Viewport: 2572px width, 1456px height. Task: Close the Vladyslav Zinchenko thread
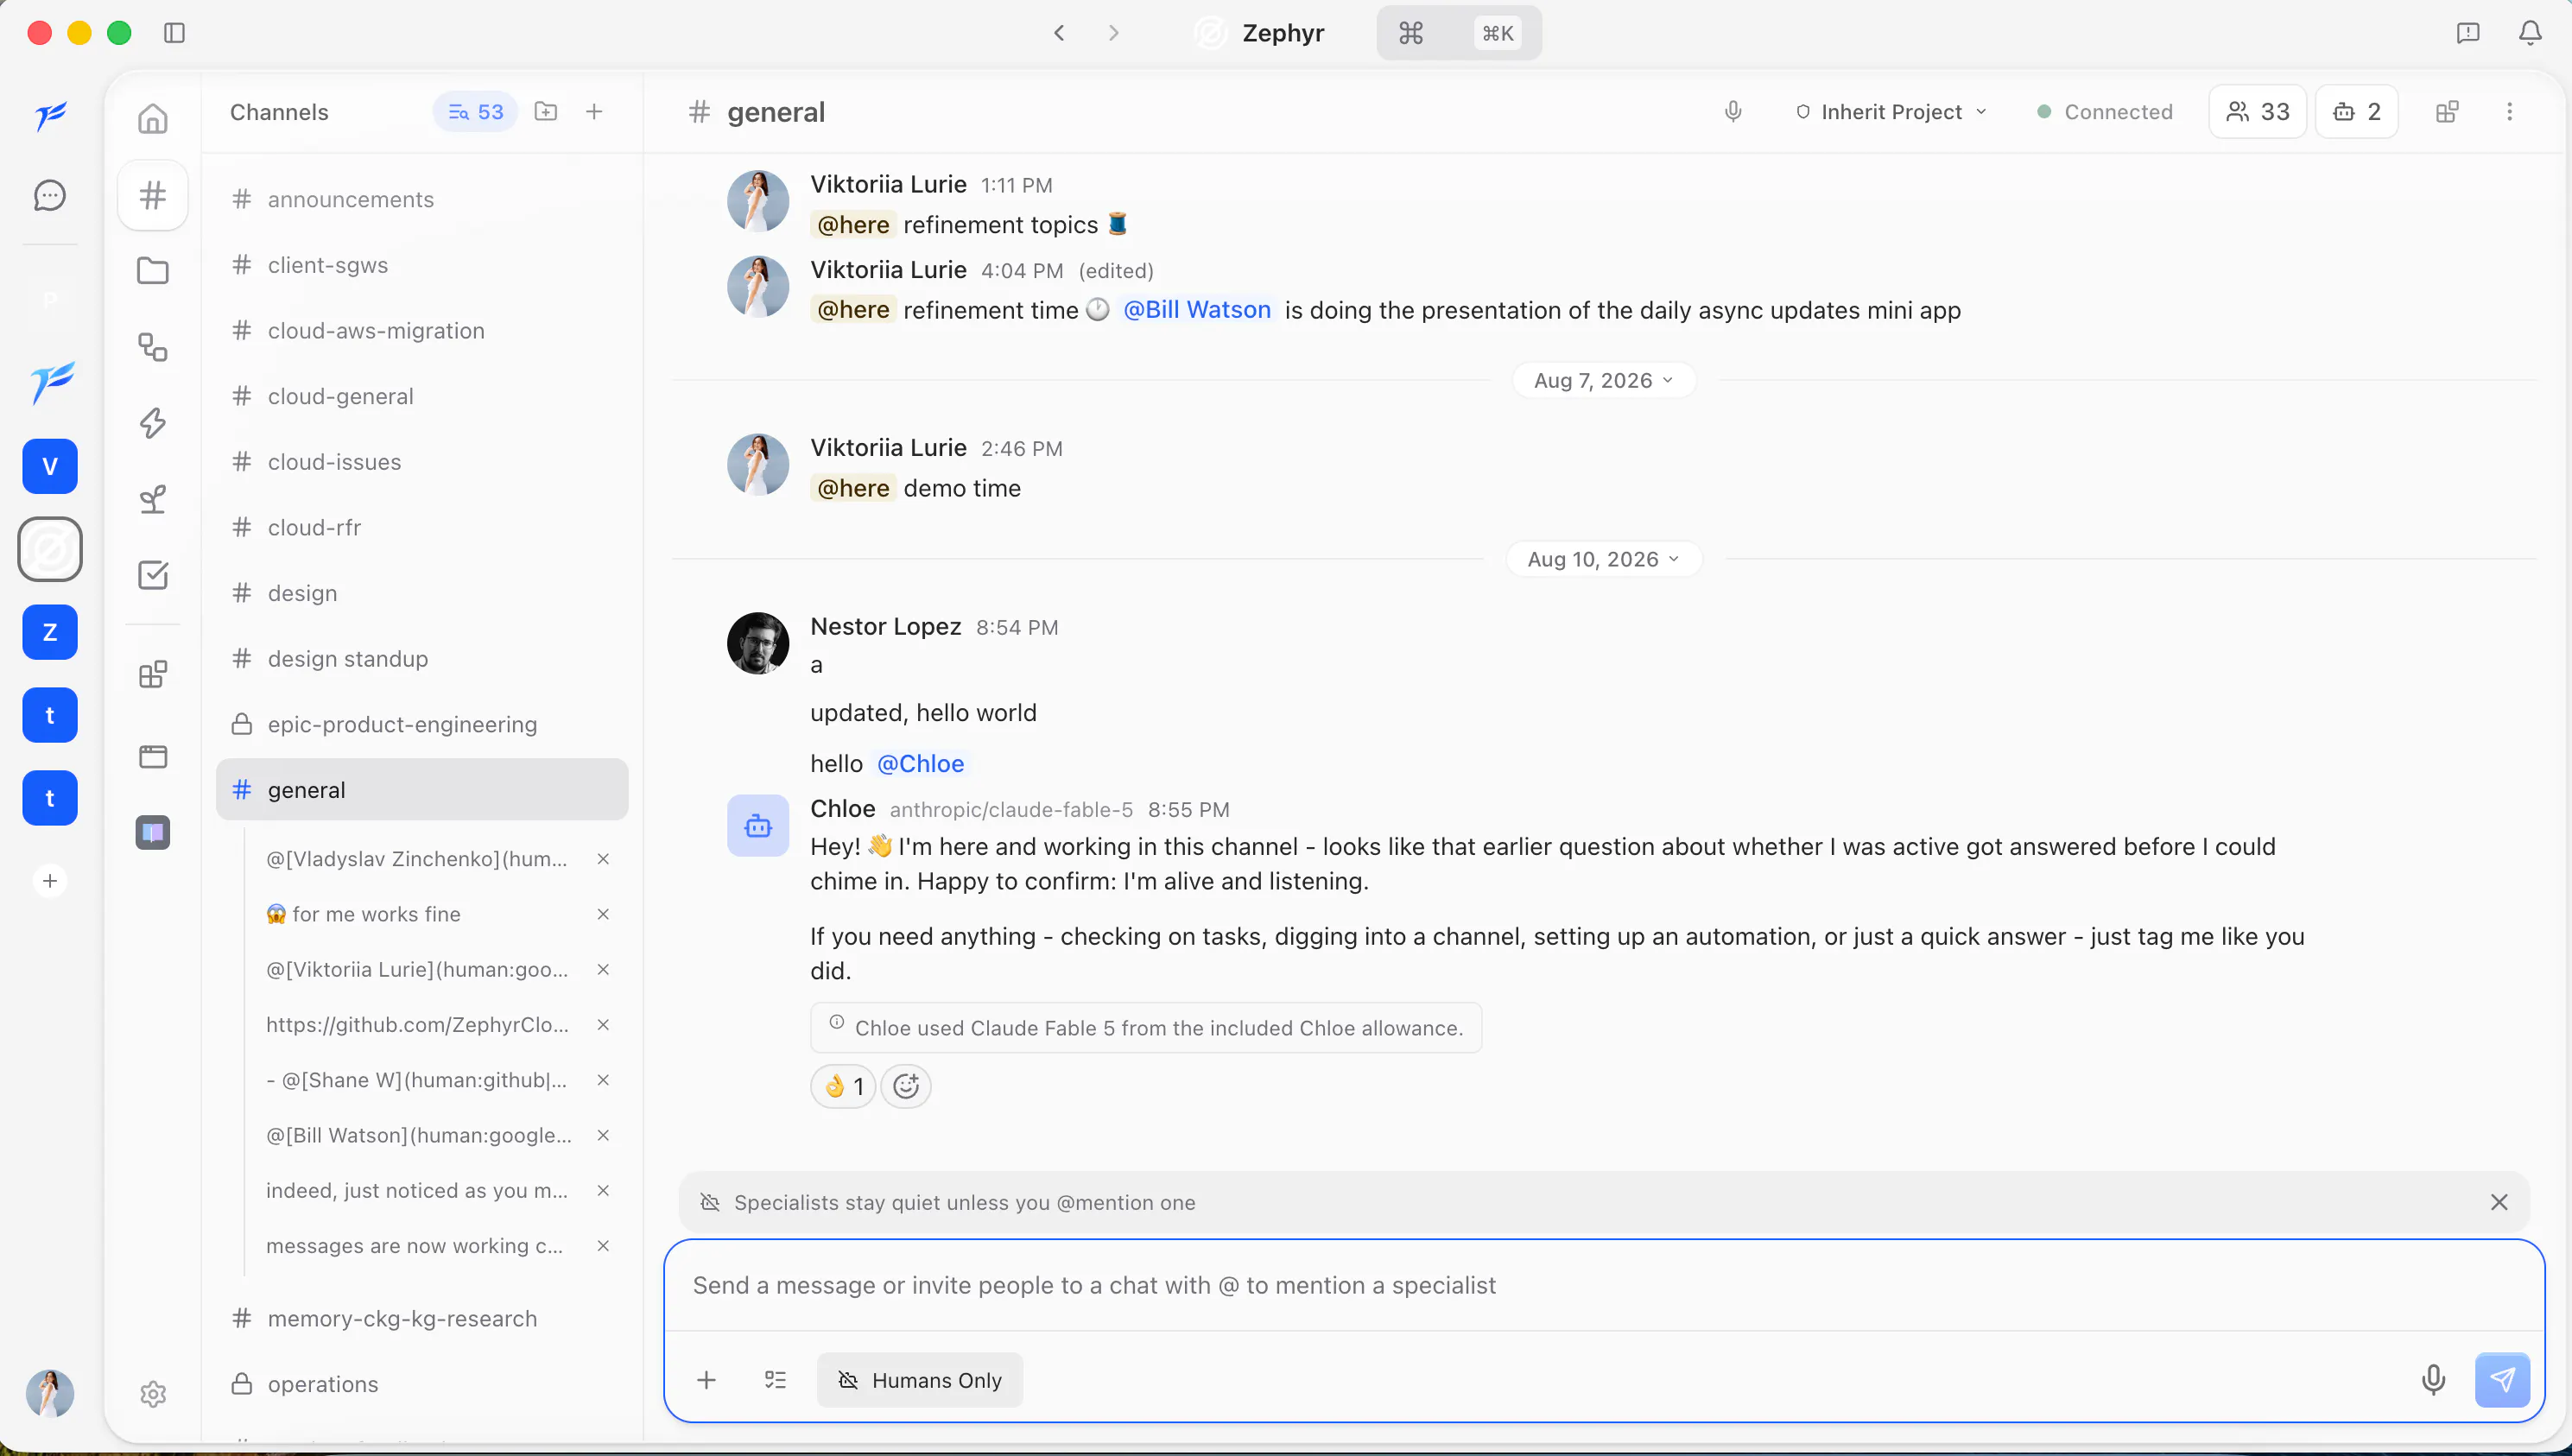click(x=603, y=859)
